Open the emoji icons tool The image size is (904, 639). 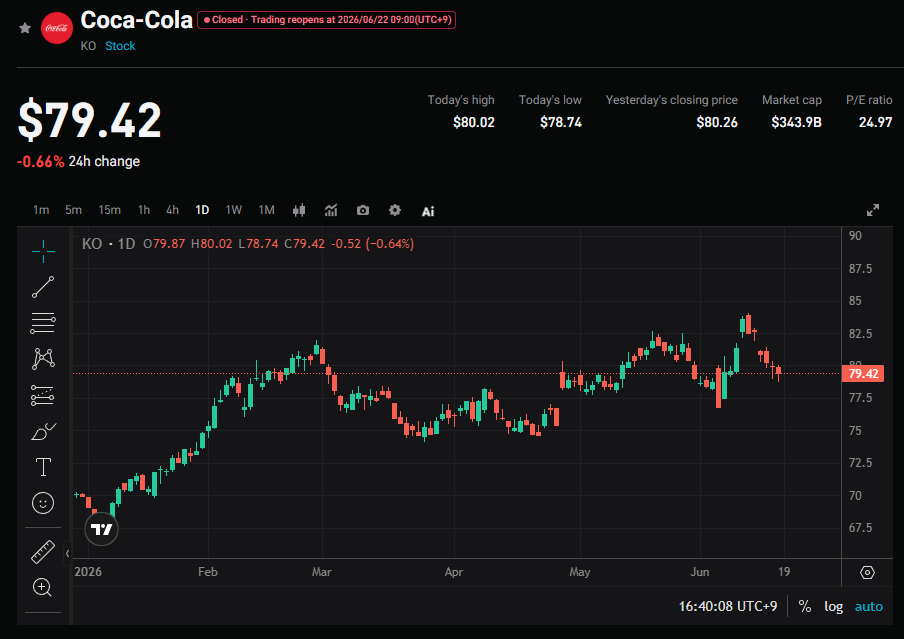(x=43, y=503)
